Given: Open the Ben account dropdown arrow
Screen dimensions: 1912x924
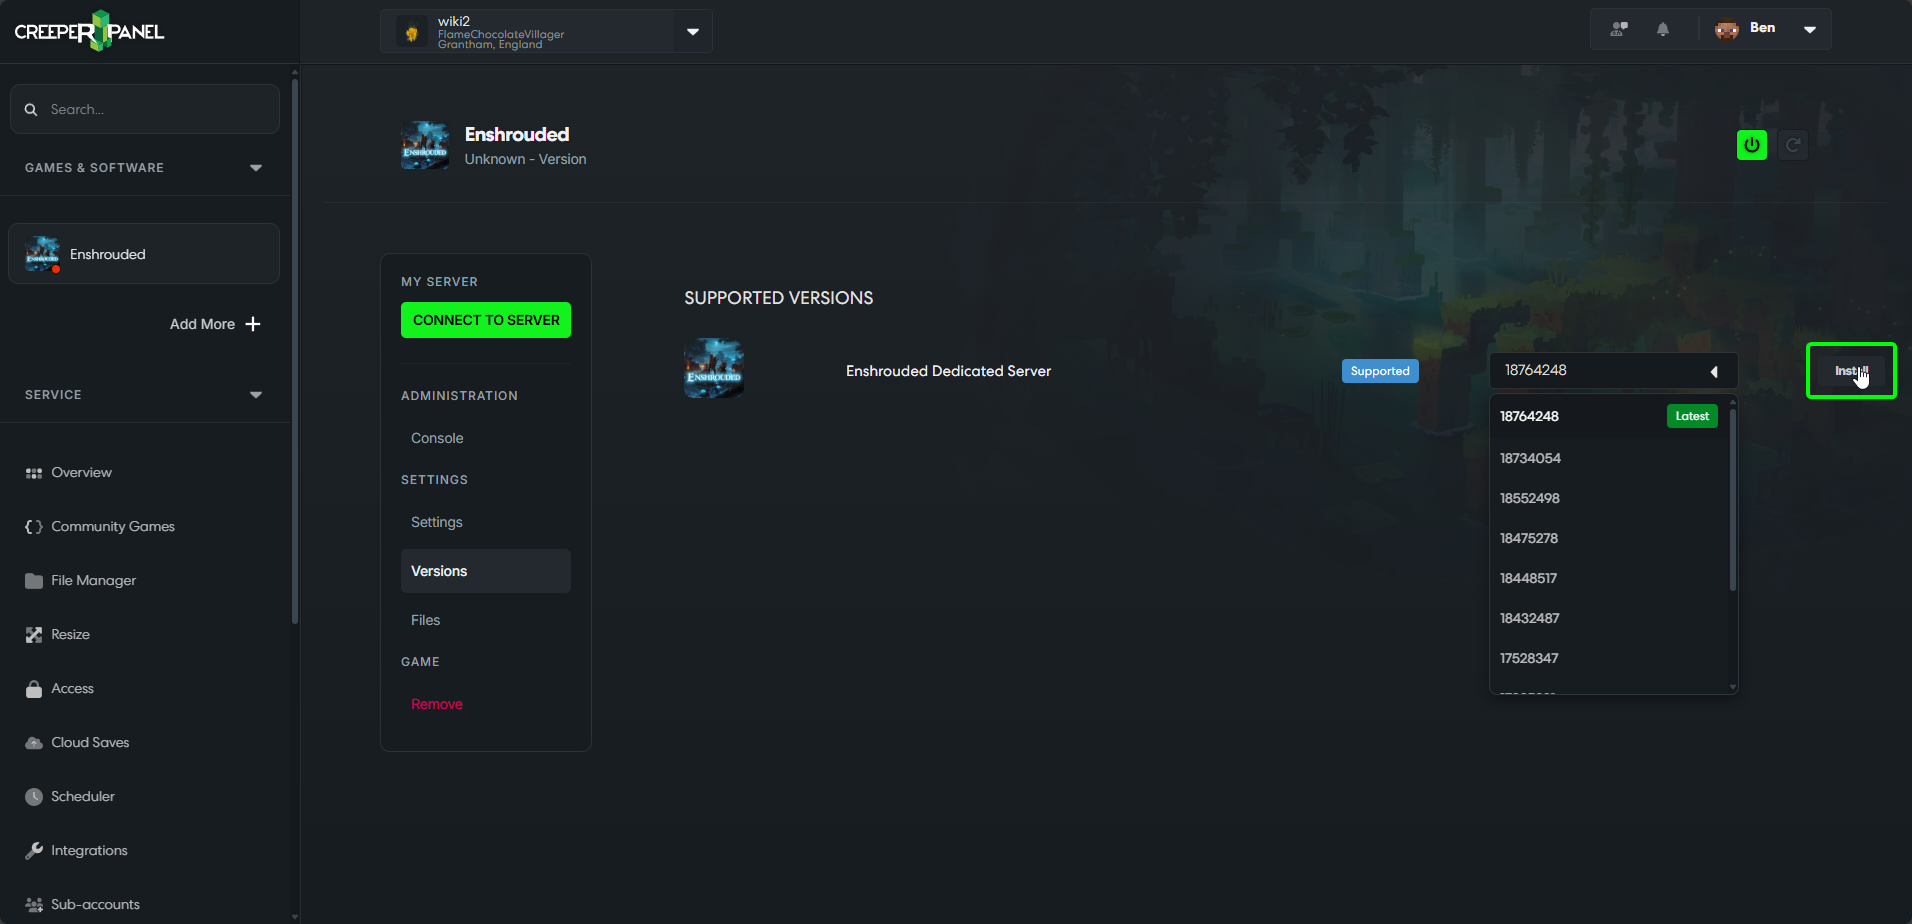Looking at the screenshot, I should pos(1810,29).
